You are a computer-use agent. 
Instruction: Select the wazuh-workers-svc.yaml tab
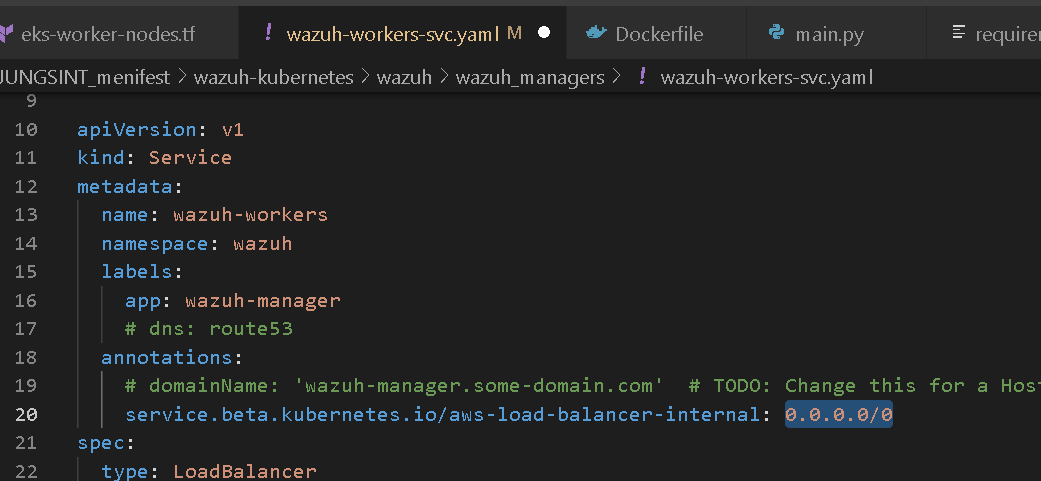click(402, 33)
